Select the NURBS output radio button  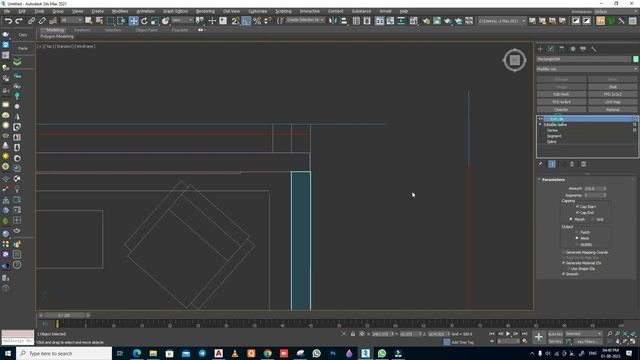[577, 244]
